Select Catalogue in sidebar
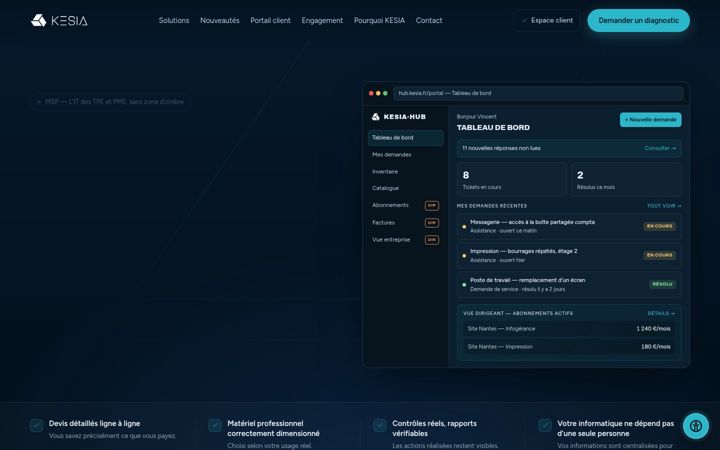The width and height of the screenshot is (720, 450). pos(385,188)
